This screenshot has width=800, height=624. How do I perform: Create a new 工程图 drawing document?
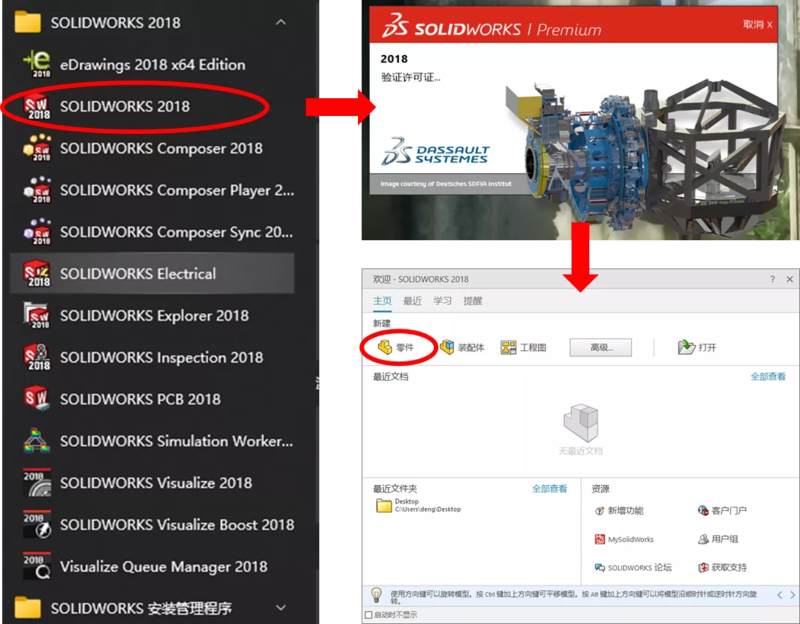click(x=523, y=347)
